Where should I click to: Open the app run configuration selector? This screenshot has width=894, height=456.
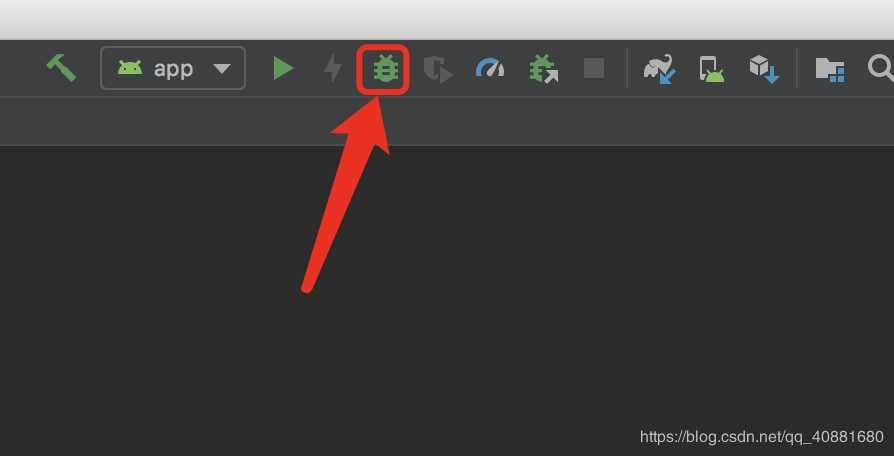pyautogui.click(x=173, y=68)
